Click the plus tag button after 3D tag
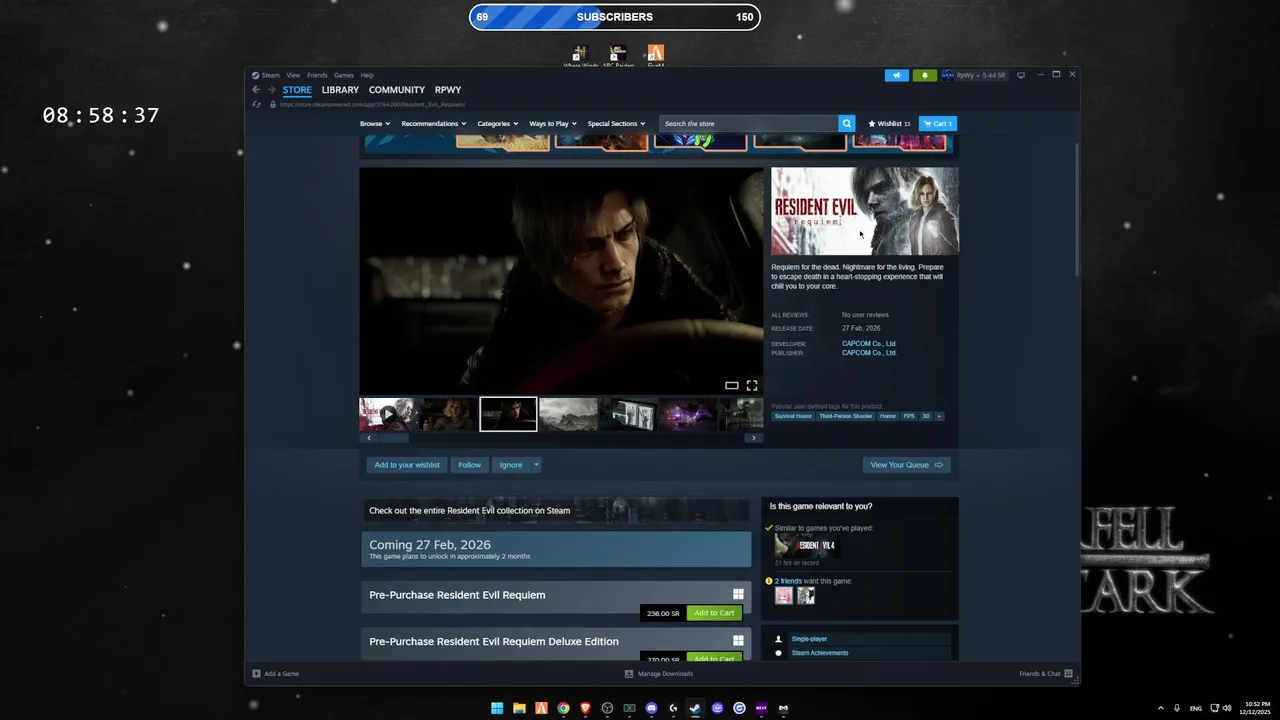 (x=939, y=416)
